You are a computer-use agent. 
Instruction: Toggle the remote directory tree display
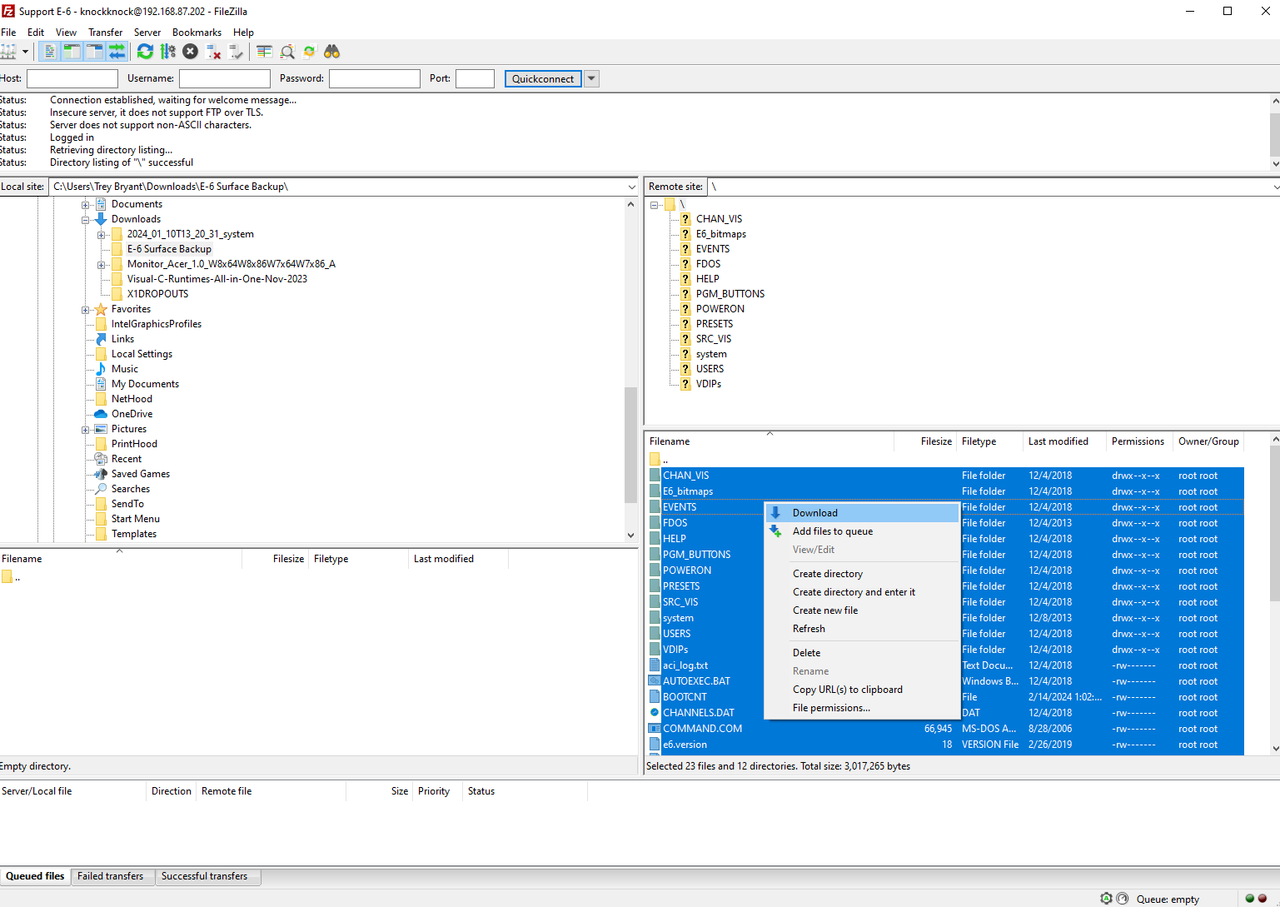click(x=95, y=51)
